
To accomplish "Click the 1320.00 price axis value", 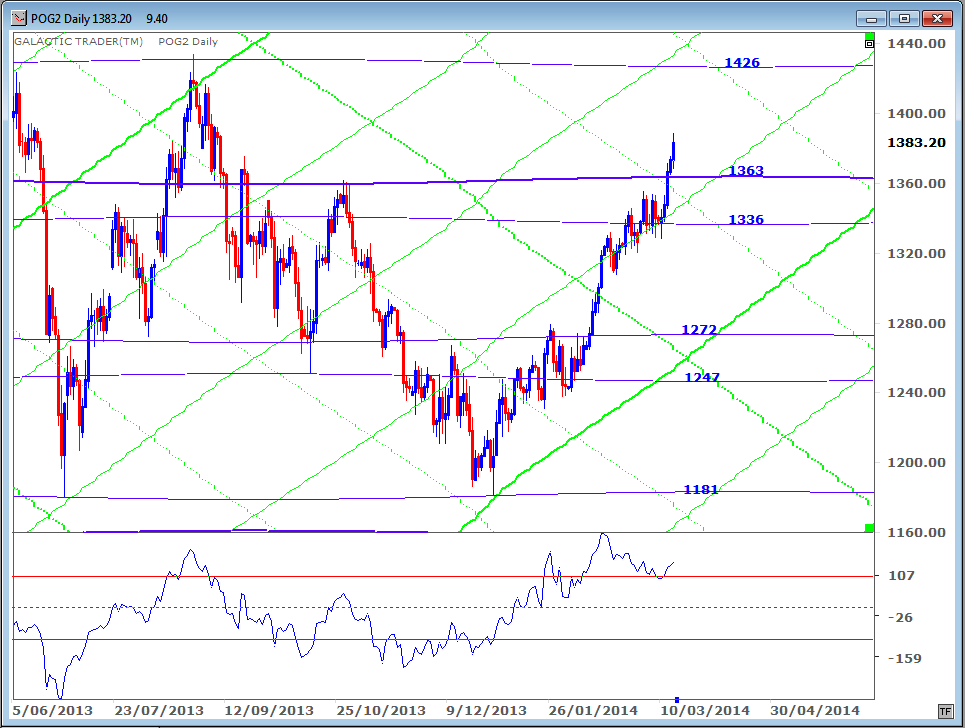I will (x=916, y=254).
